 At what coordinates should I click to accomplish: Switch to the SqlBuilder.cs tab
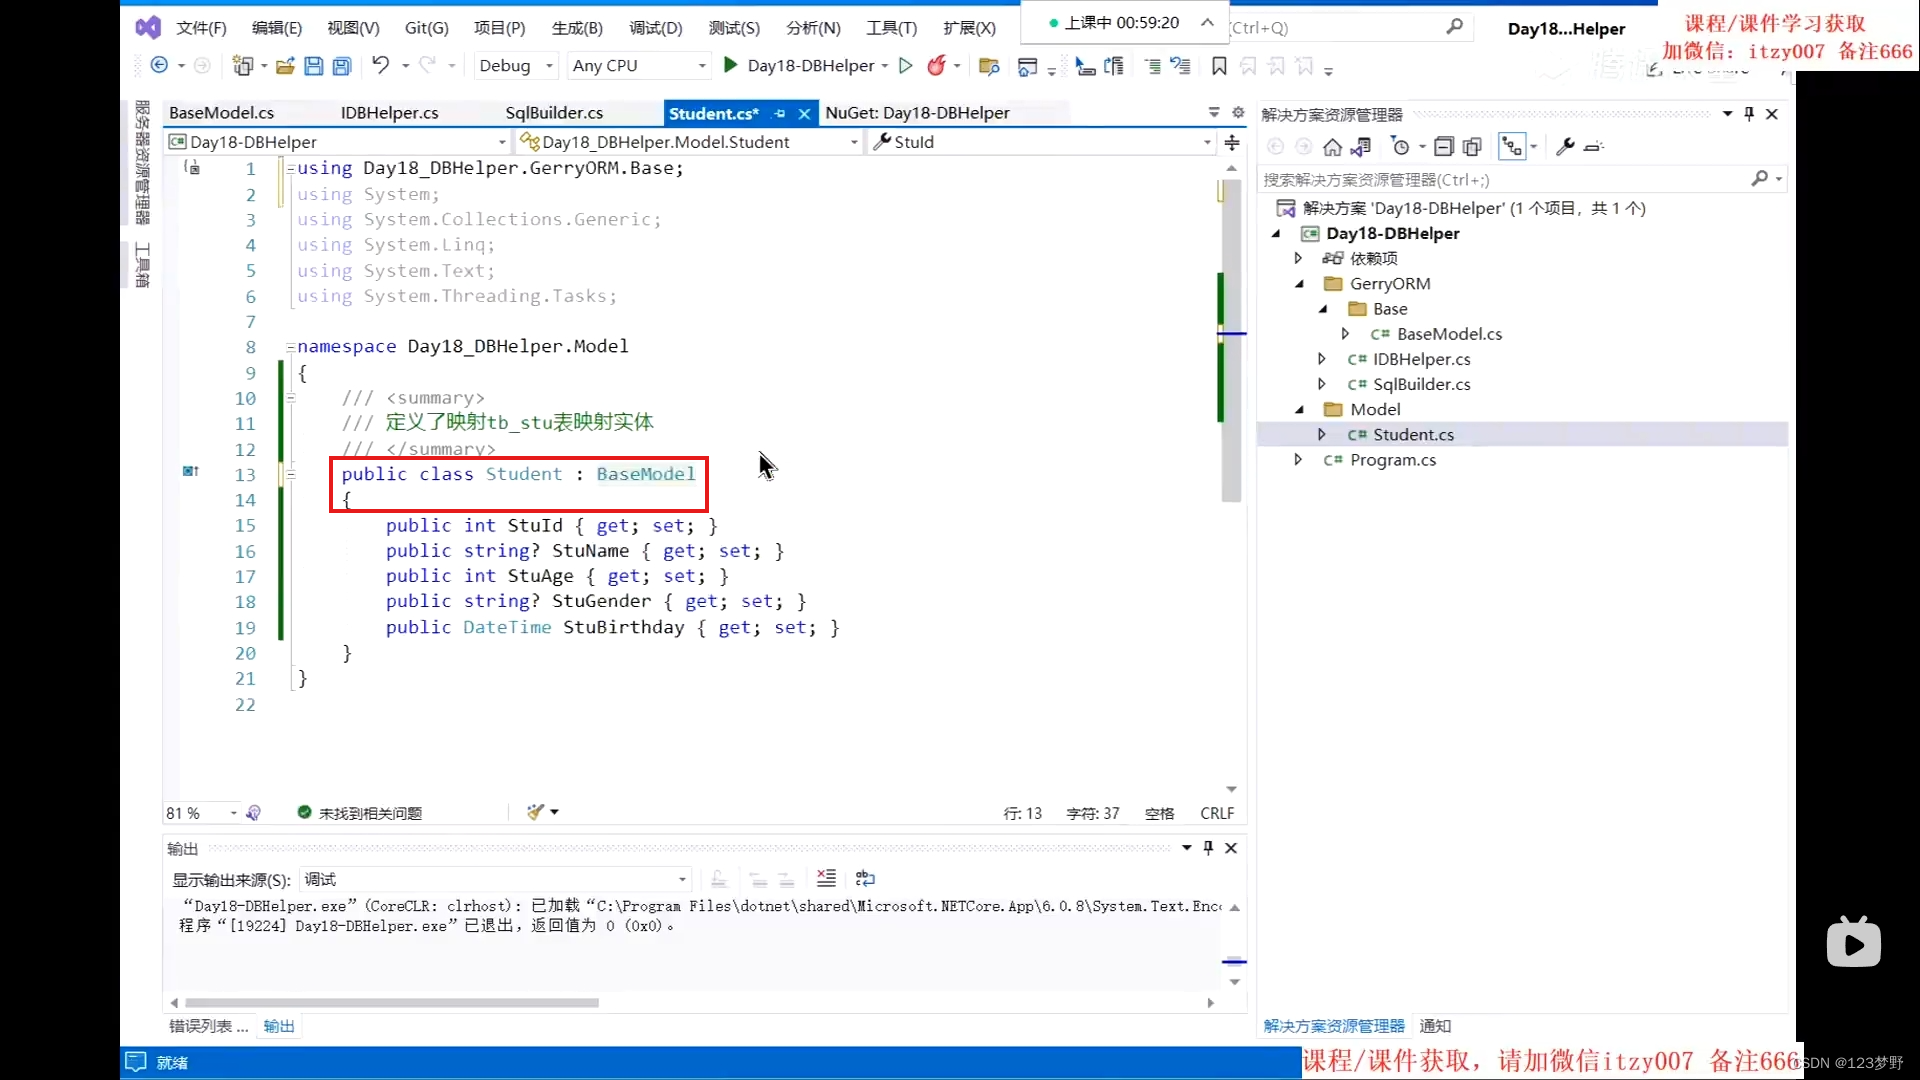click(554, 113)
